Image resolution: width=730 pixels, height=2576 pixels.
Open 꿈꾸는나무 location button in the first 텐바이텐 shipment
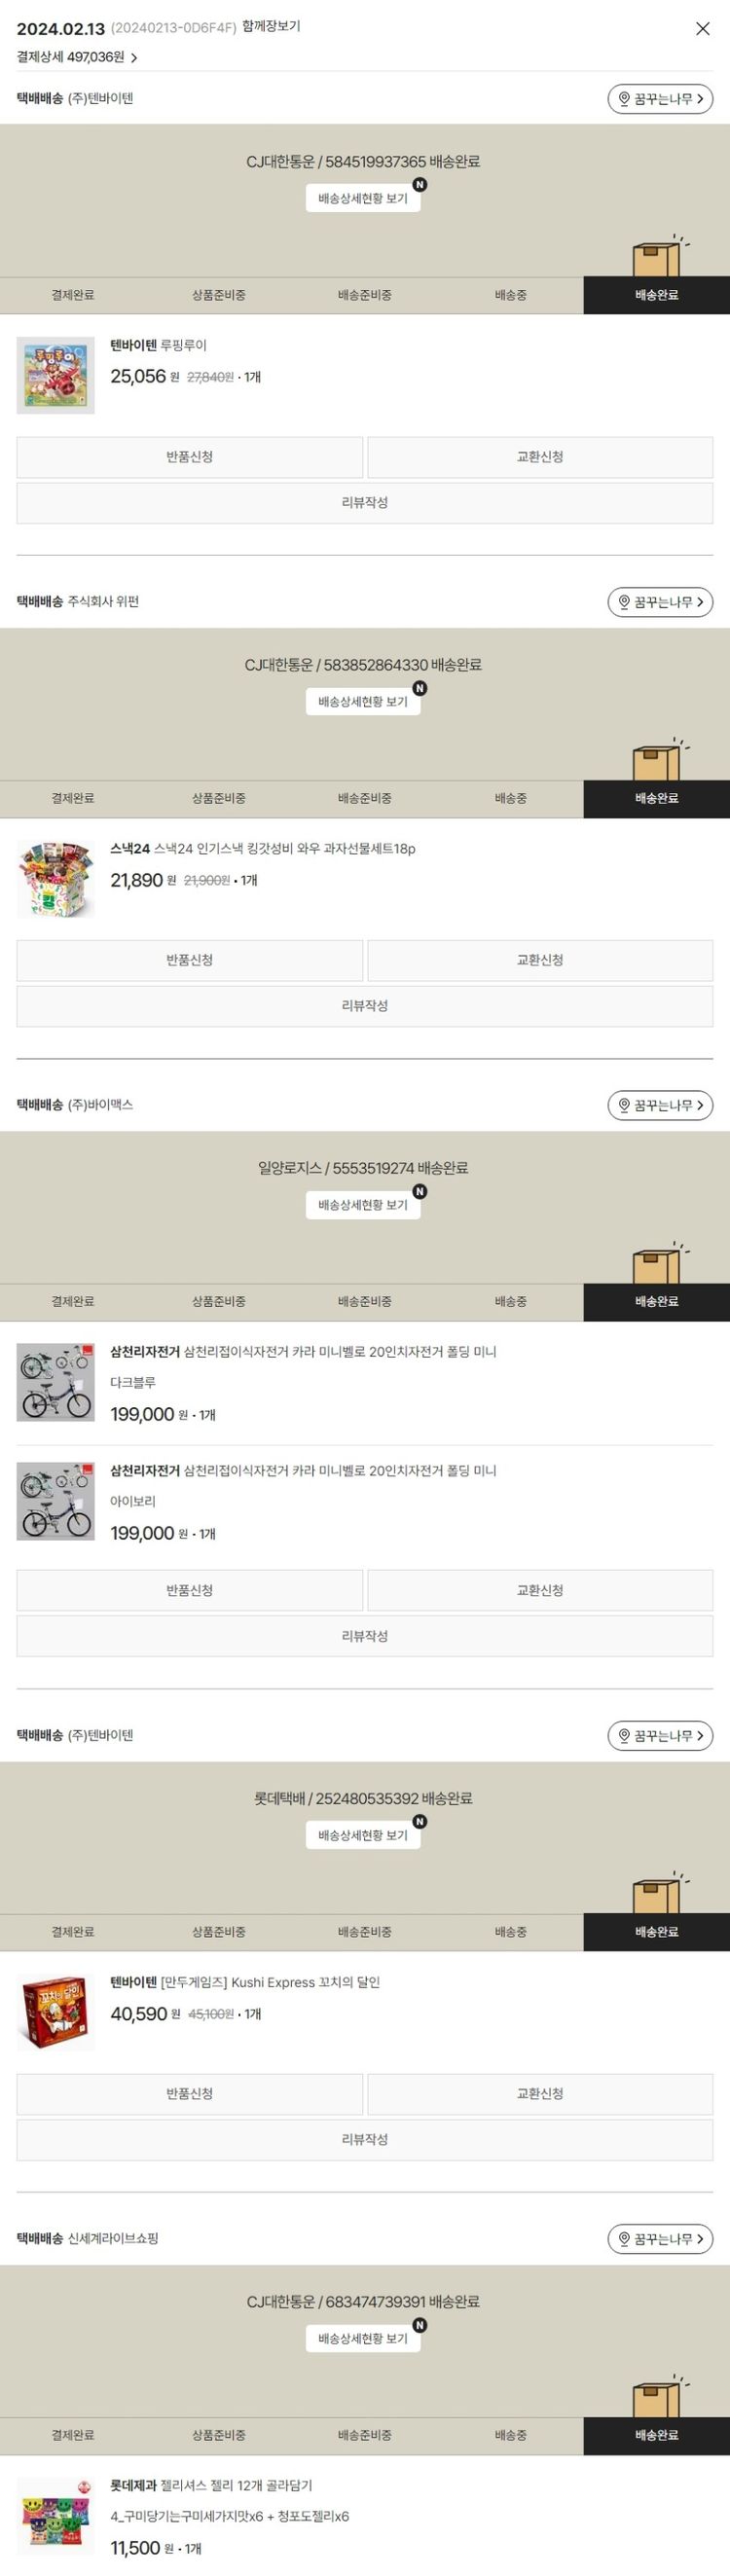[x=660, y=99]
